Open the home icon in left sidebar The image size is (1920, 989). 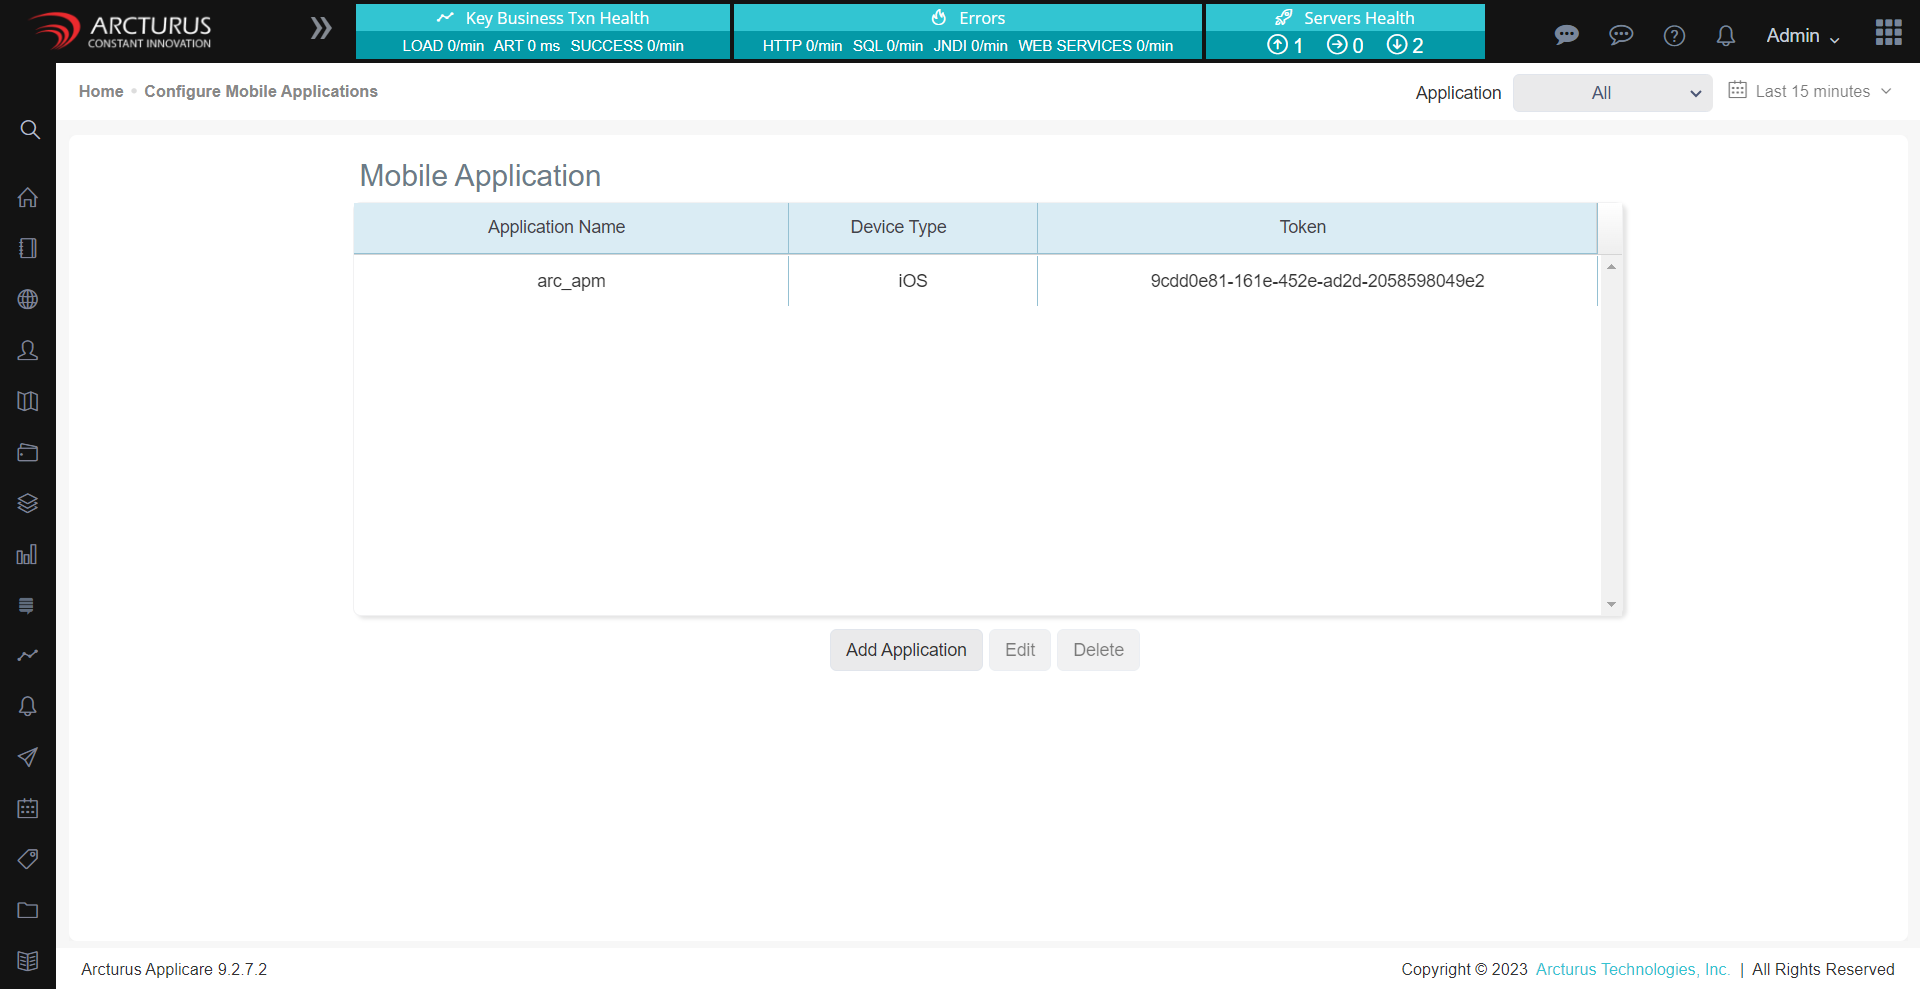[x=28, y=198]
